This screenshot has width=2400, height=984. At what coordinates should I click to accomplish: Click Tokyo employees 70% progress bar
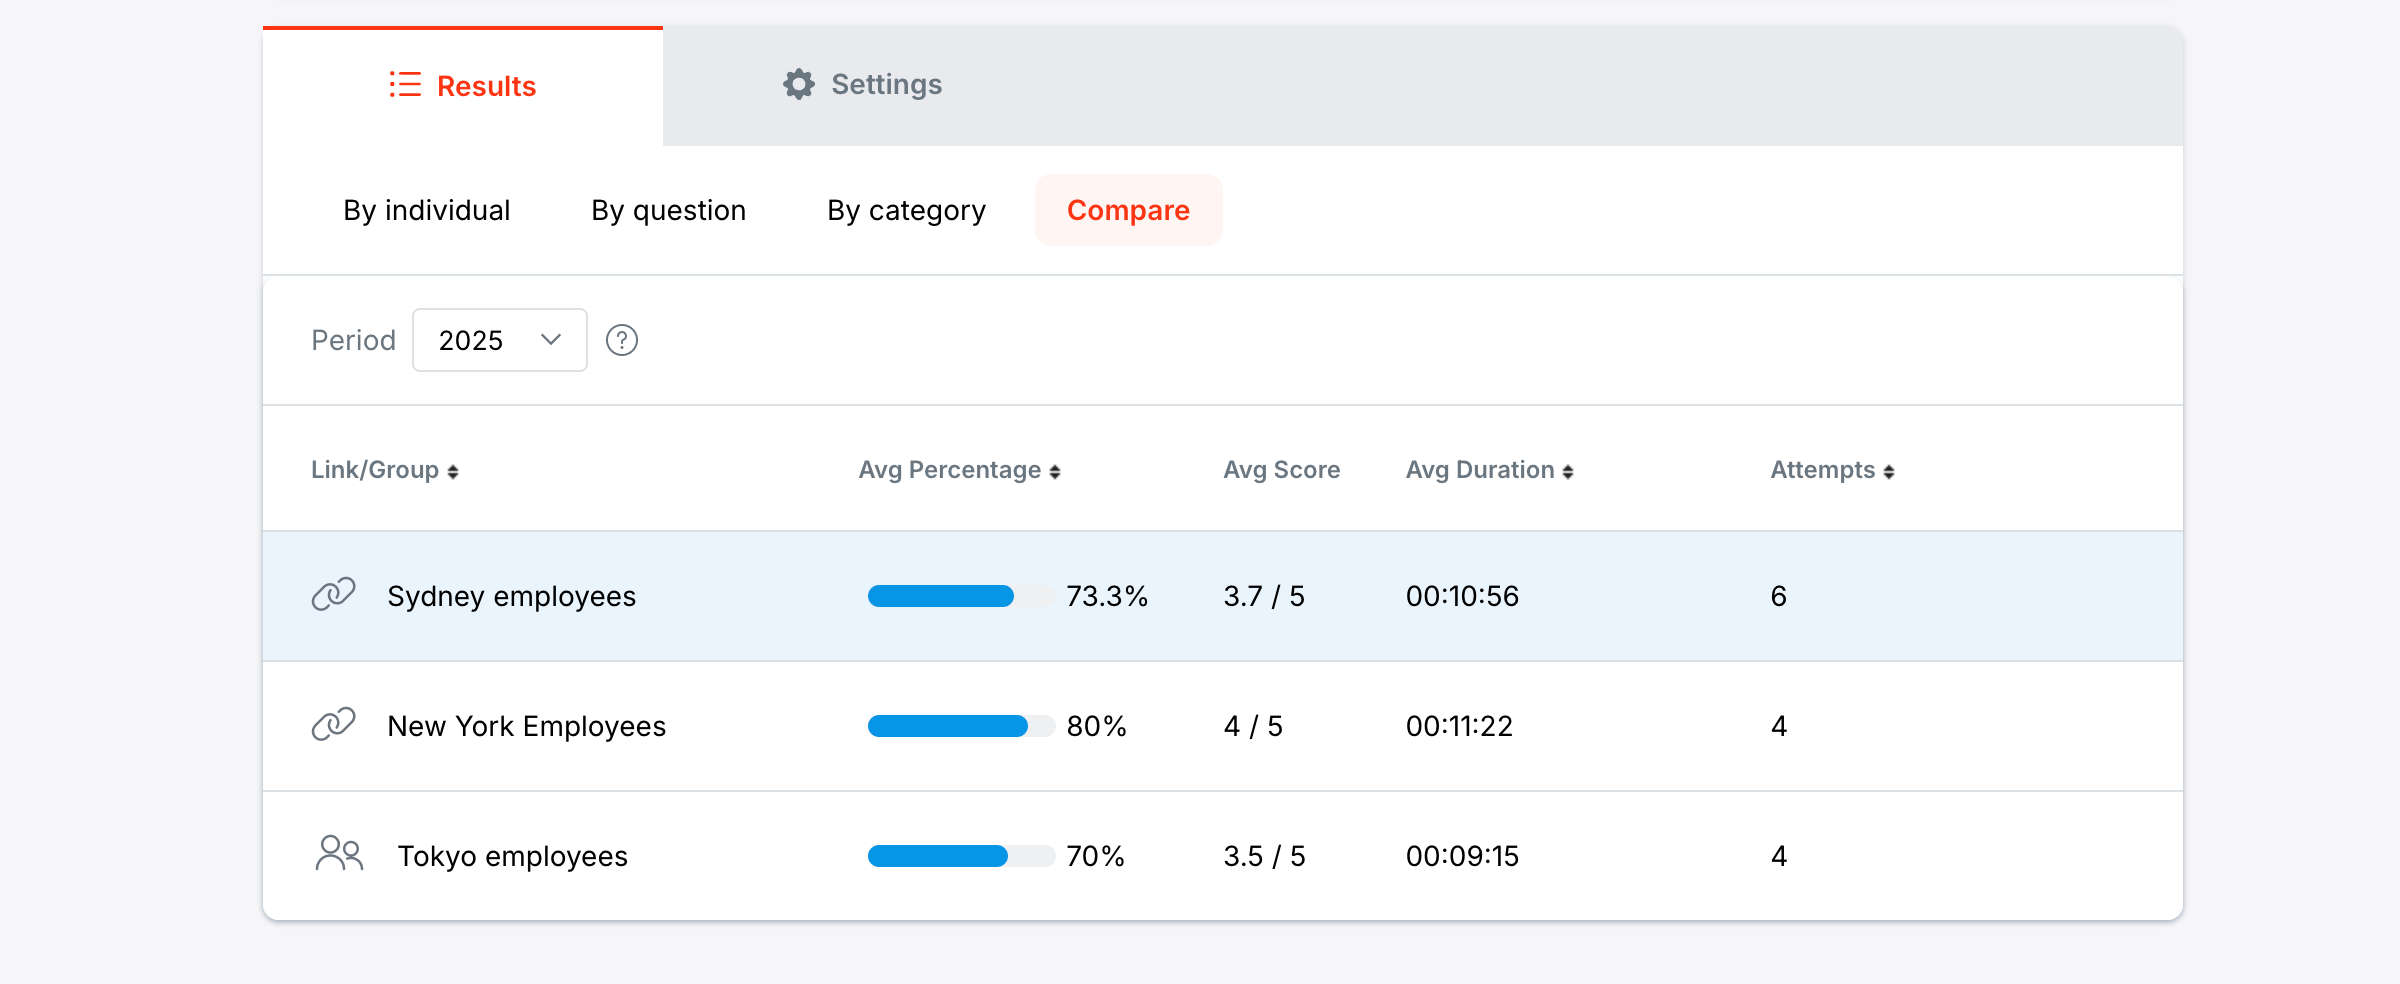point(960,856)
